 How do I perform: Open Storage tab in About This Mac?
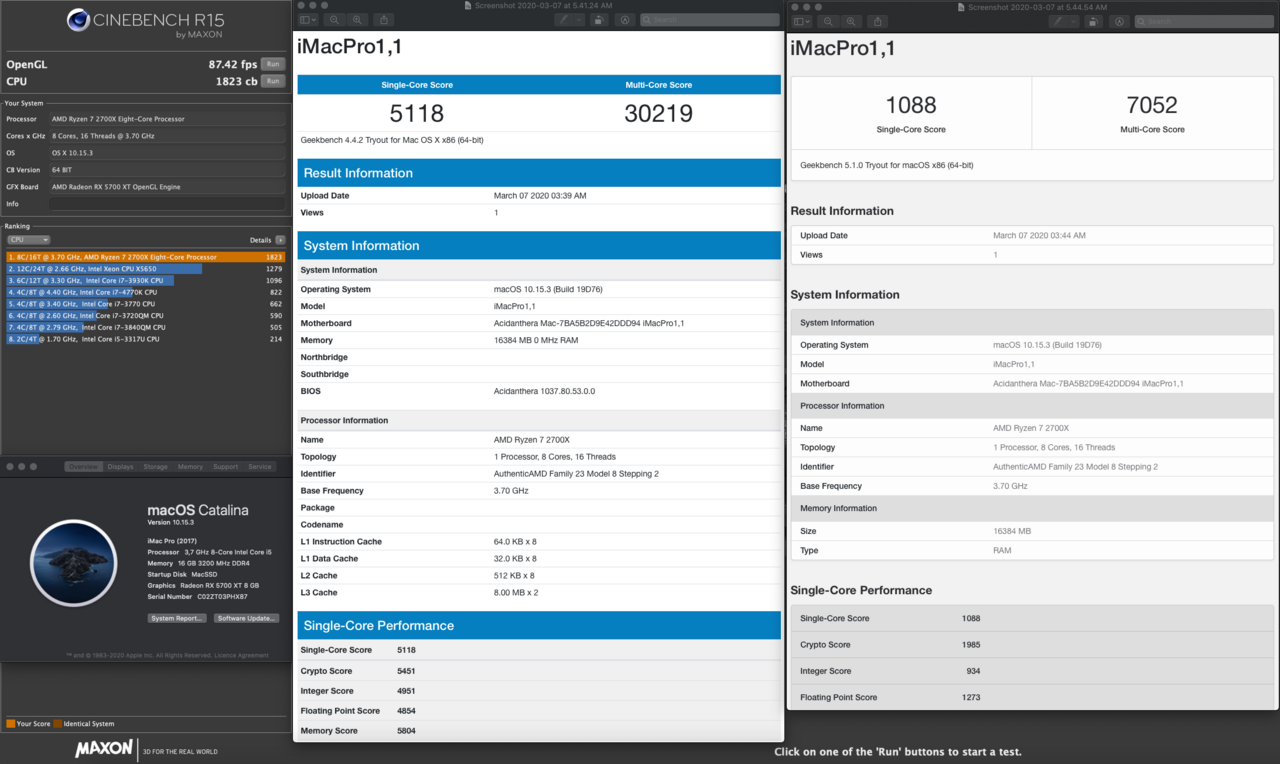156,467
